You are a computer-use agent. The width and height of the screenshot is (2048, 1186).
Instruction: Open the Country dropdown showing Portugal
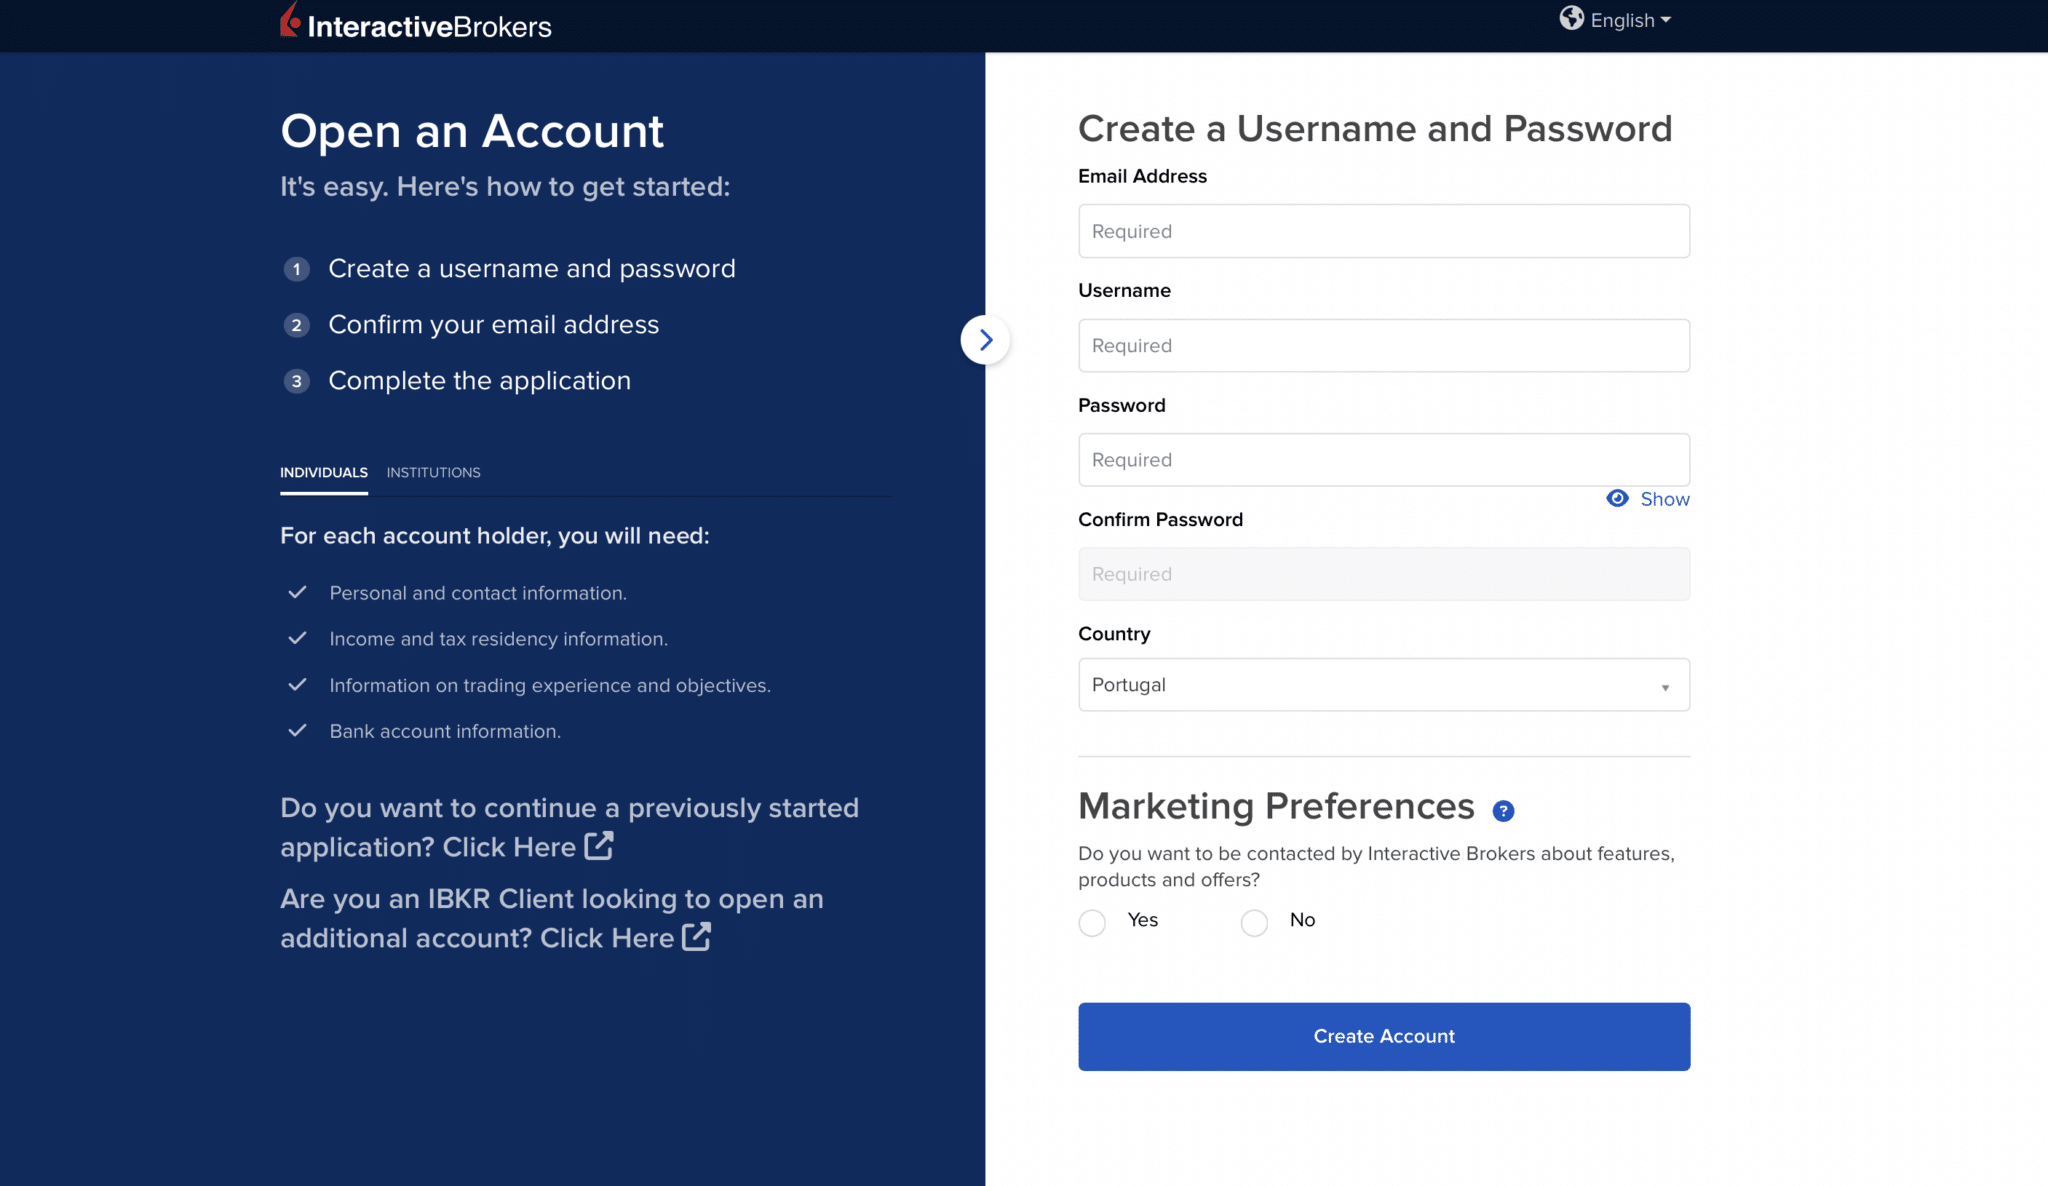(1384, 685)
